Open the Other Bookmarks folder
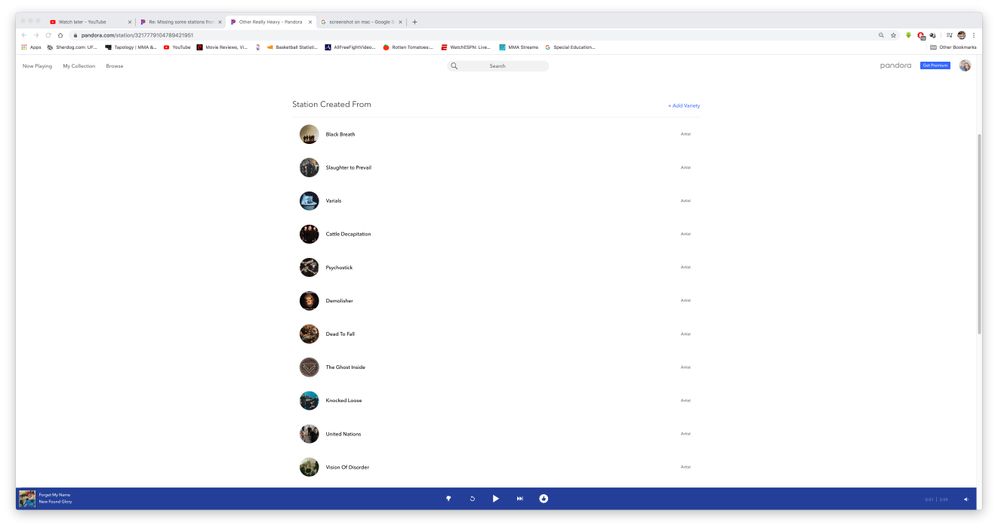 click(953, 47)
